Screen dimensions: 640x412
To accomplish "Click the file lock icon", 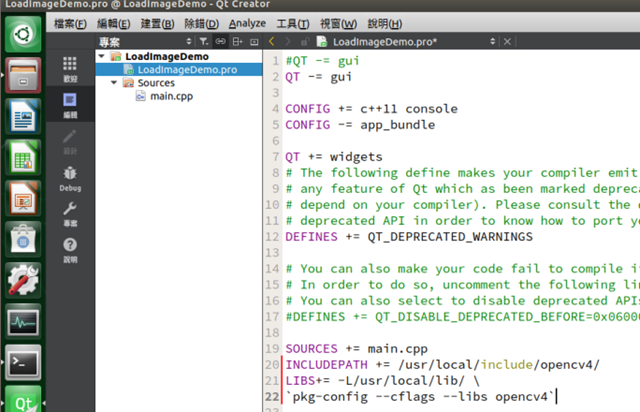I will pos(305,42).
